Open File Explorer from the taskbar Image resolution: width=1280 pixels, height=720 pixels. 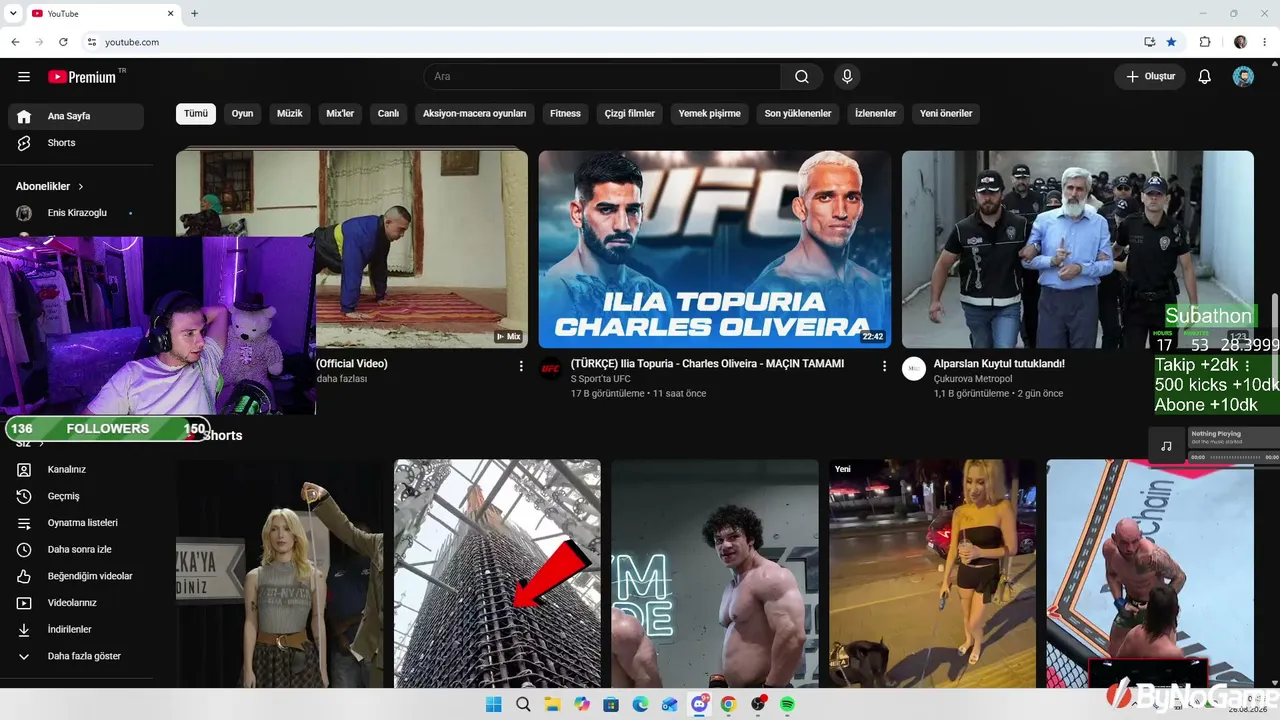(x=552, y=705)
